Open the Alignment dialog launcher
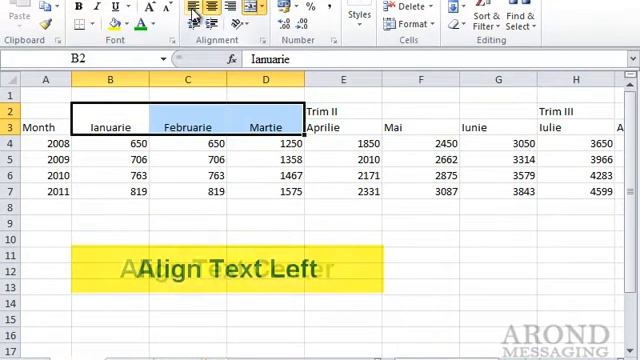Screen dimensions: 640x360 click(263, 40)
